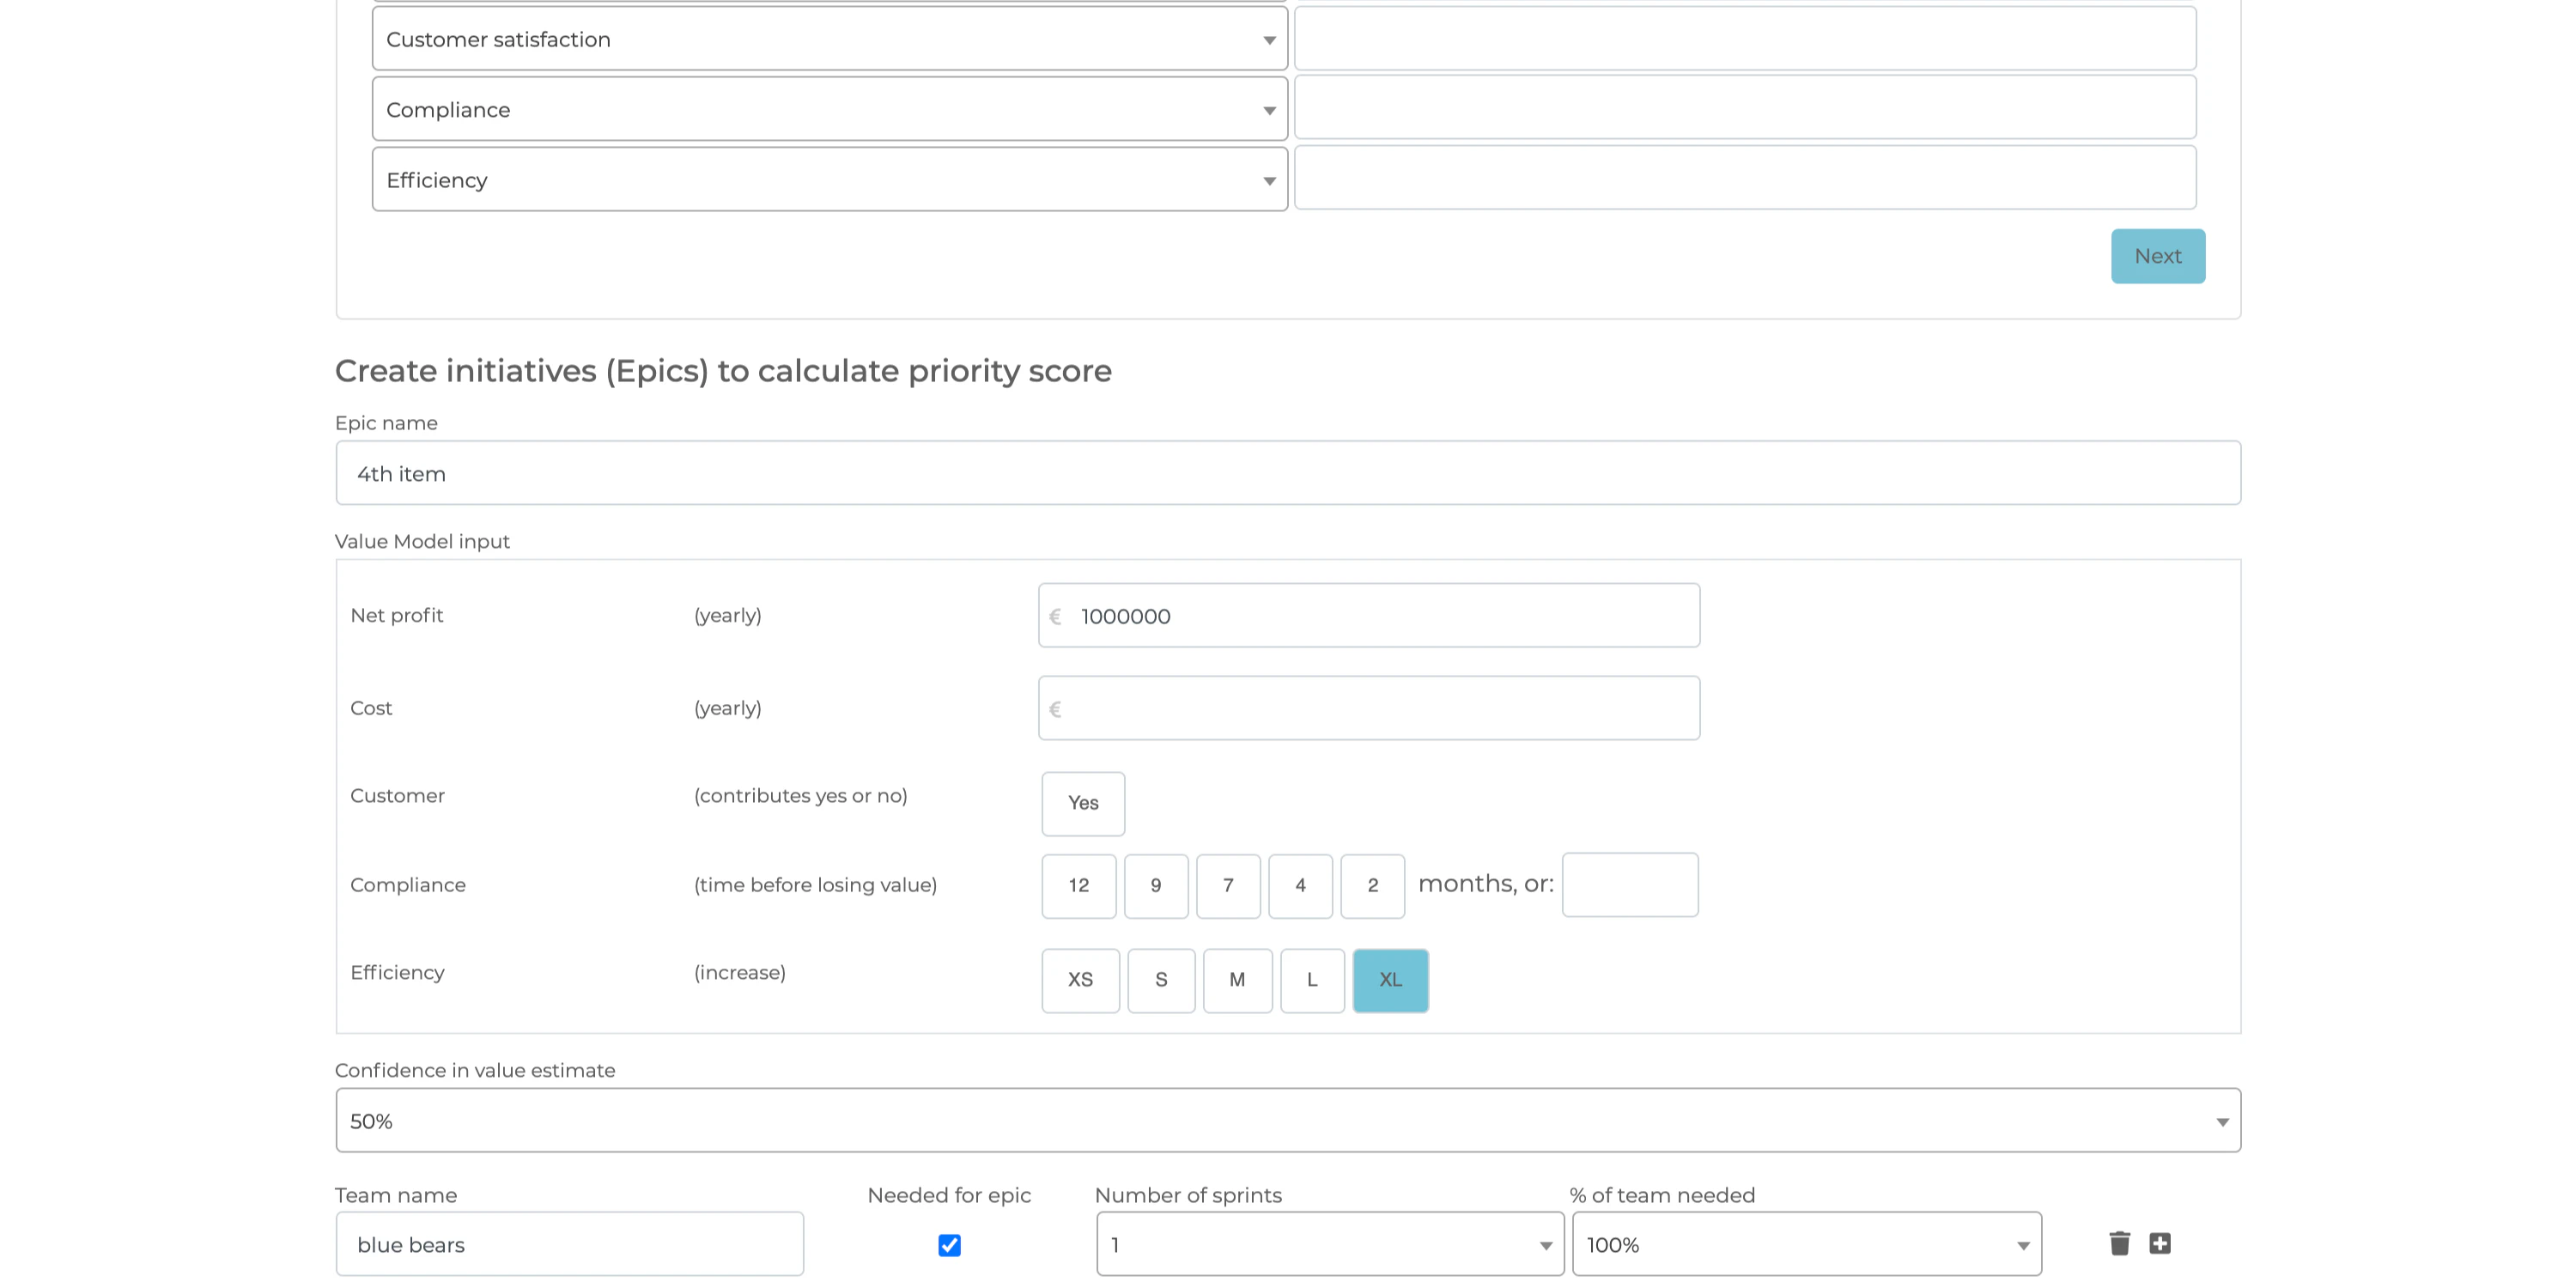Screen dimensions: 2576x1288
Task: Click the Next button
Action: pyautogui.click(x=2157, y=256)
